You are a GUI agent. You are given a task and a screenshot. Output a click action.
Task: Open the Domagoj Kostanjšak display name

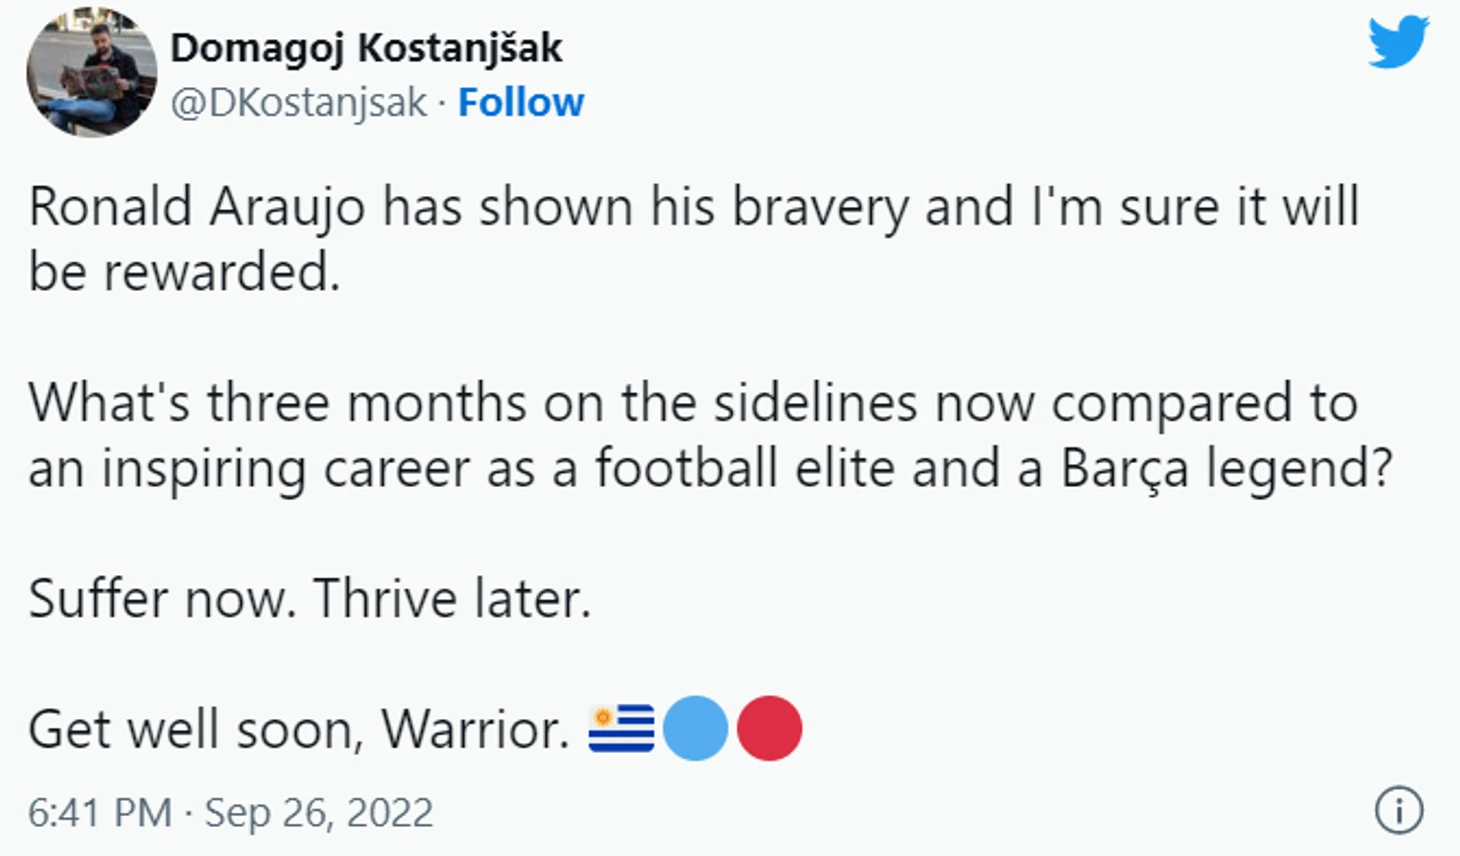(366, 48)
